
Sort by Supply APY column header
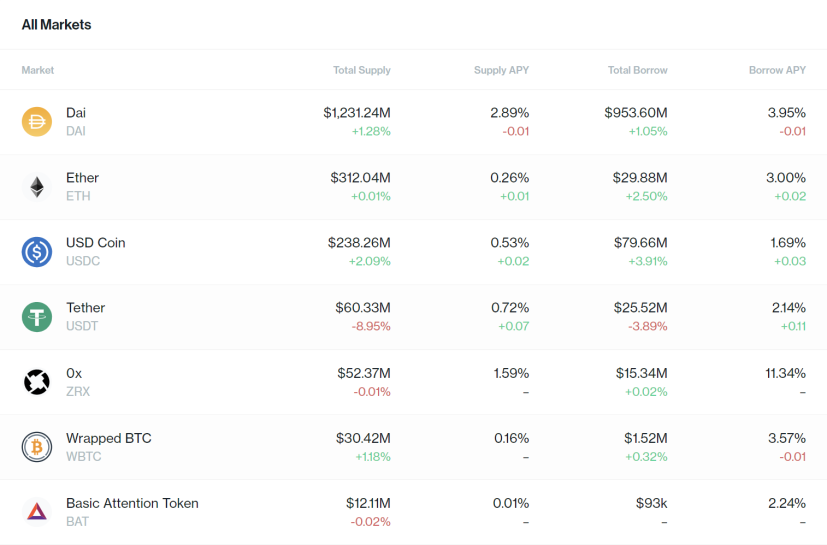[x=501, y=70]
